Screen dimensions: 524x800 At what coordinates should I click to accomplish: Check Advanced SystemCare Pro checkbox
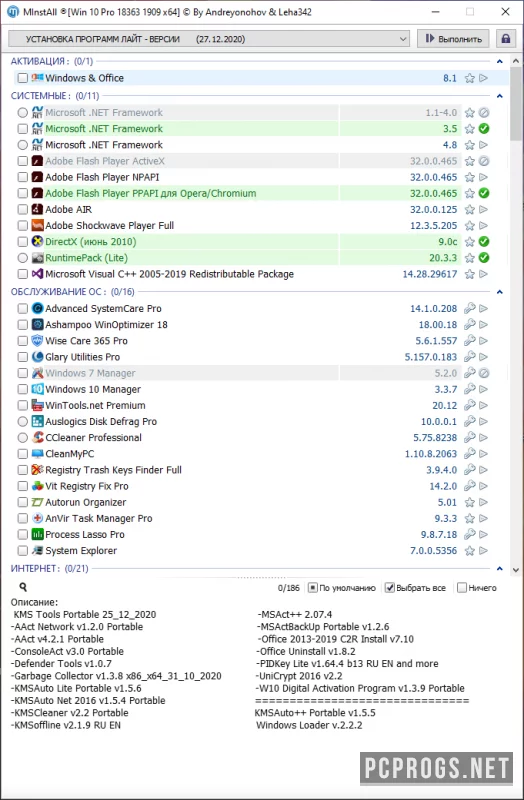[22, 308]
